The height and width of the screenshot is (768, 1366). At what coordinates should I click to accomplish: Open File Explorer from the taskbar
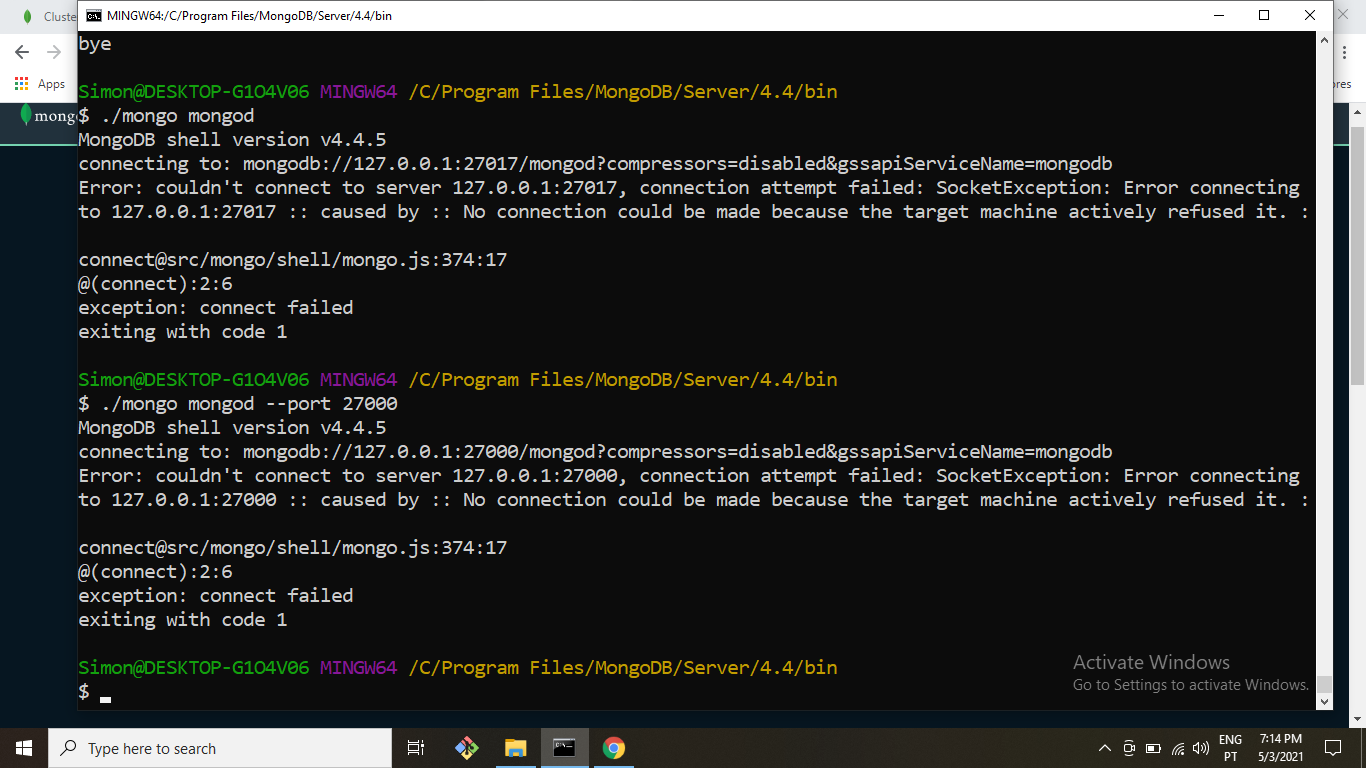[x=515, y=748]
